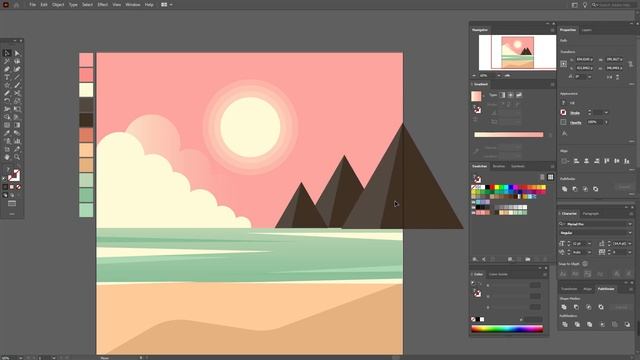640x360 pixels.
Task: Open the font style Regular dropdown
Action: pyautogui.click(x=630, y=233)
